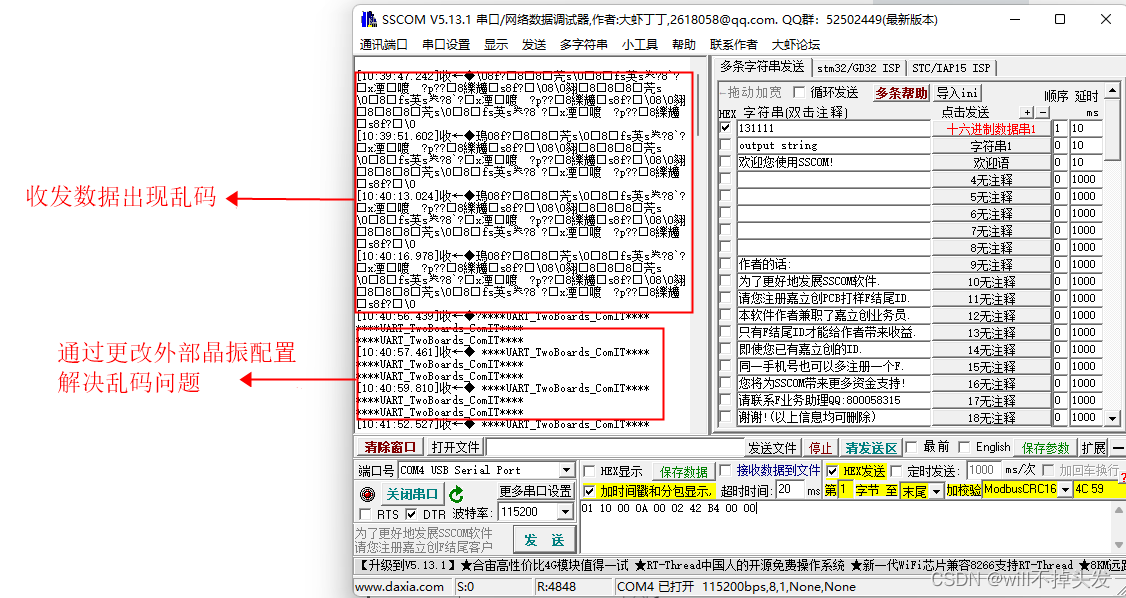
Task: Toggle the HEX显示 checkbox
Action: tap(590, 471)
